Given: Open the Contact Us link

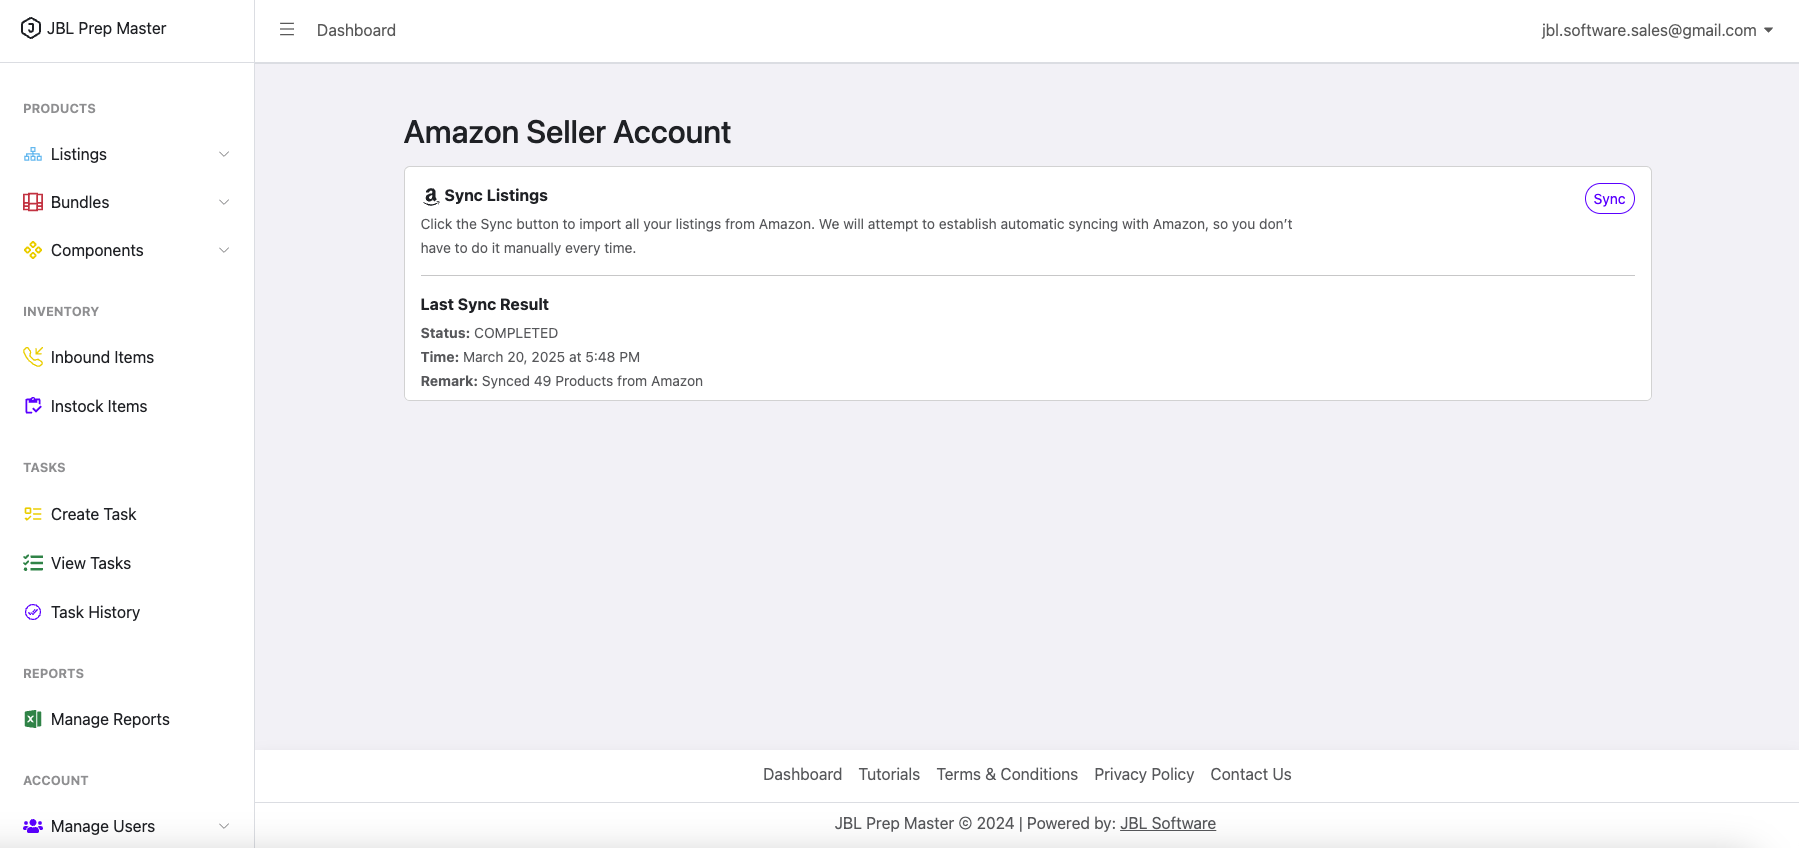Looking at the screenshot, I should click(x=1251, y=774).
